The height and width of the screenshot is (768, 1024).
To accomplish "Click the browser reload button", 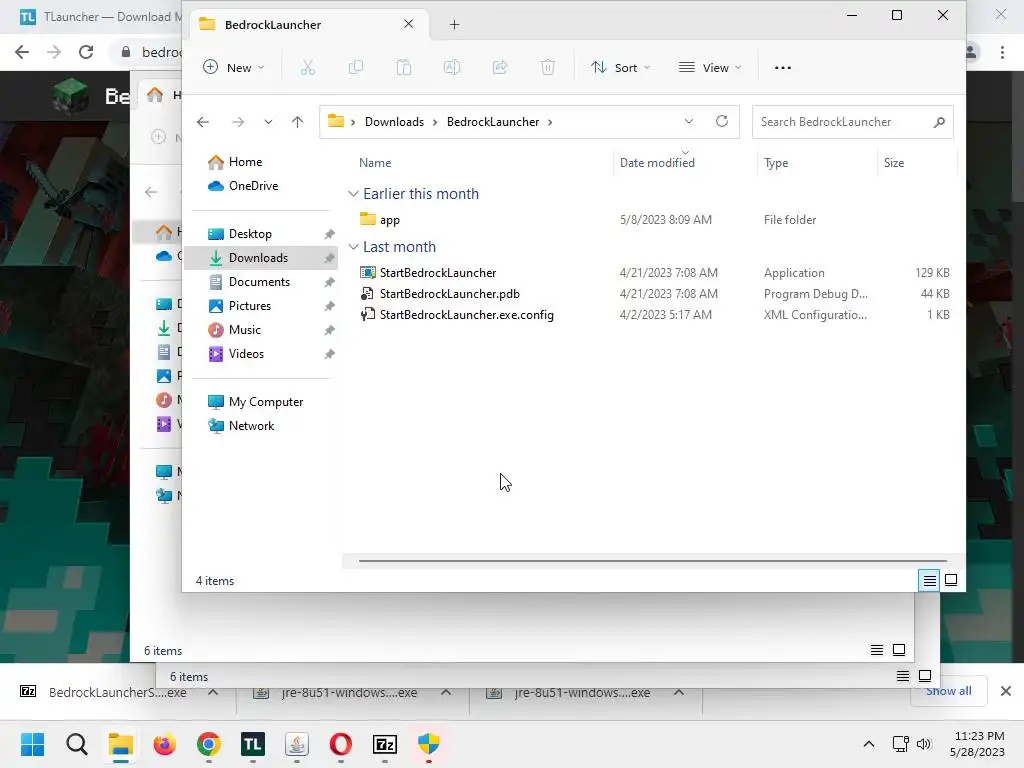I will (x=86, y=52).
